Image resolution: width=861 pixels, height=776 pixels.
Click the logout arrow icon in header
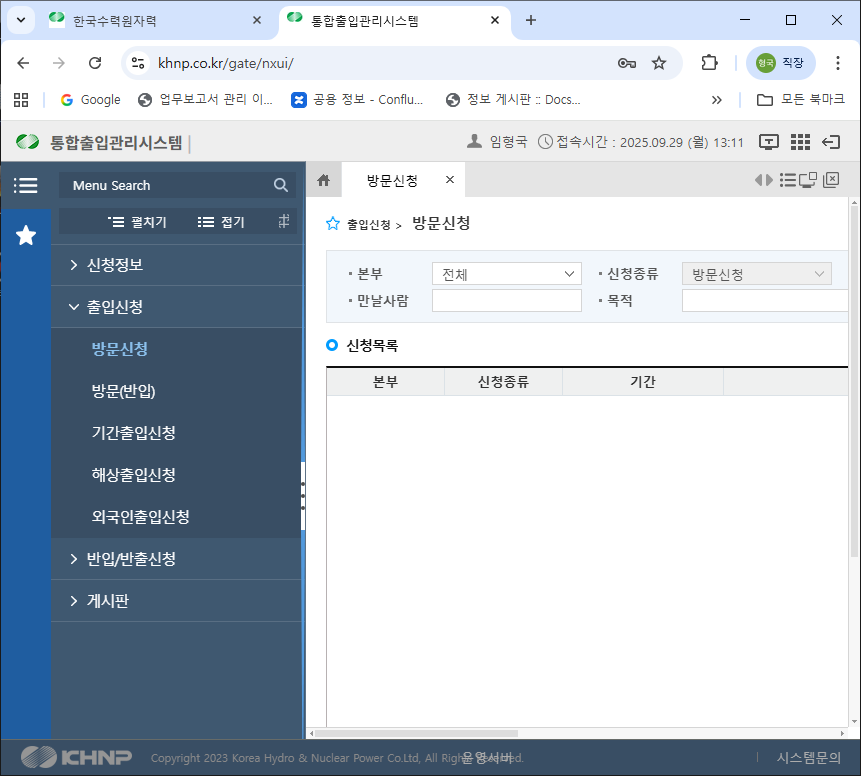point(830,142)
